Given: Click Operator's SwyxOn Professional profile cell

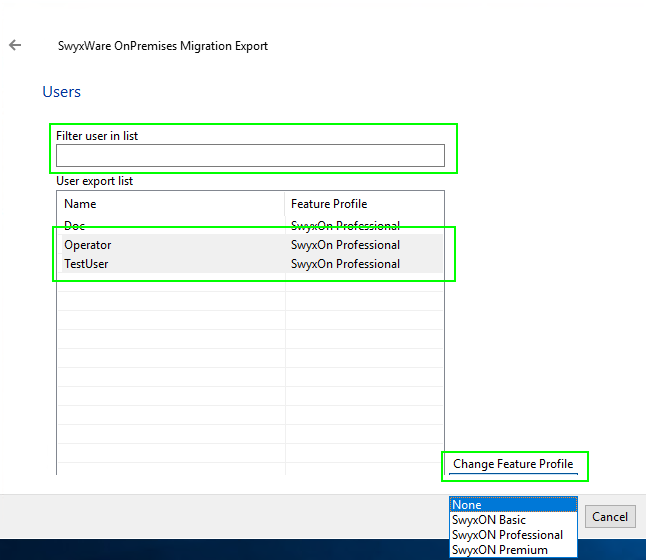Looking at the screenshot, I should coord(345,245).
